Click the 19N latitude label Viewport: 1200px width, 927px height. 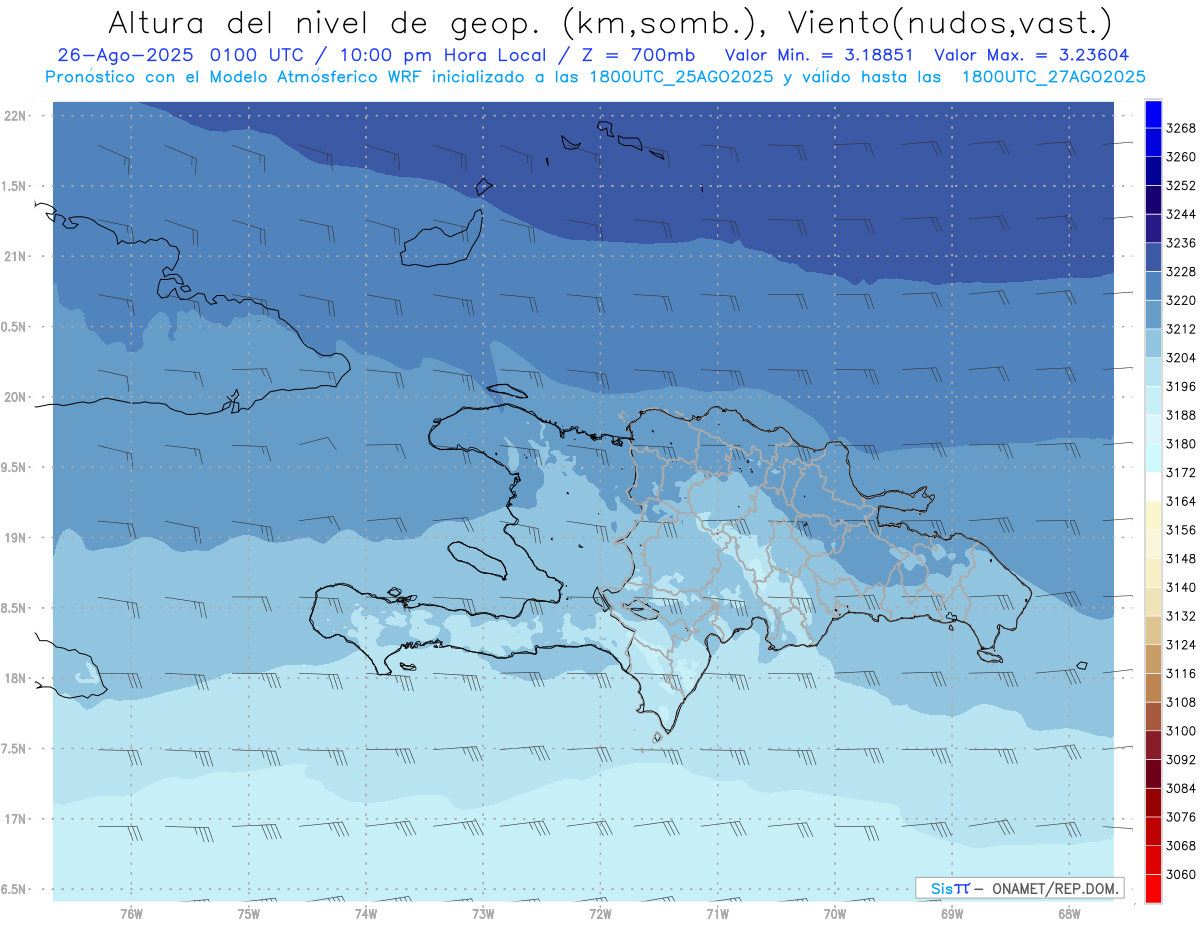[x=16, y=538]
